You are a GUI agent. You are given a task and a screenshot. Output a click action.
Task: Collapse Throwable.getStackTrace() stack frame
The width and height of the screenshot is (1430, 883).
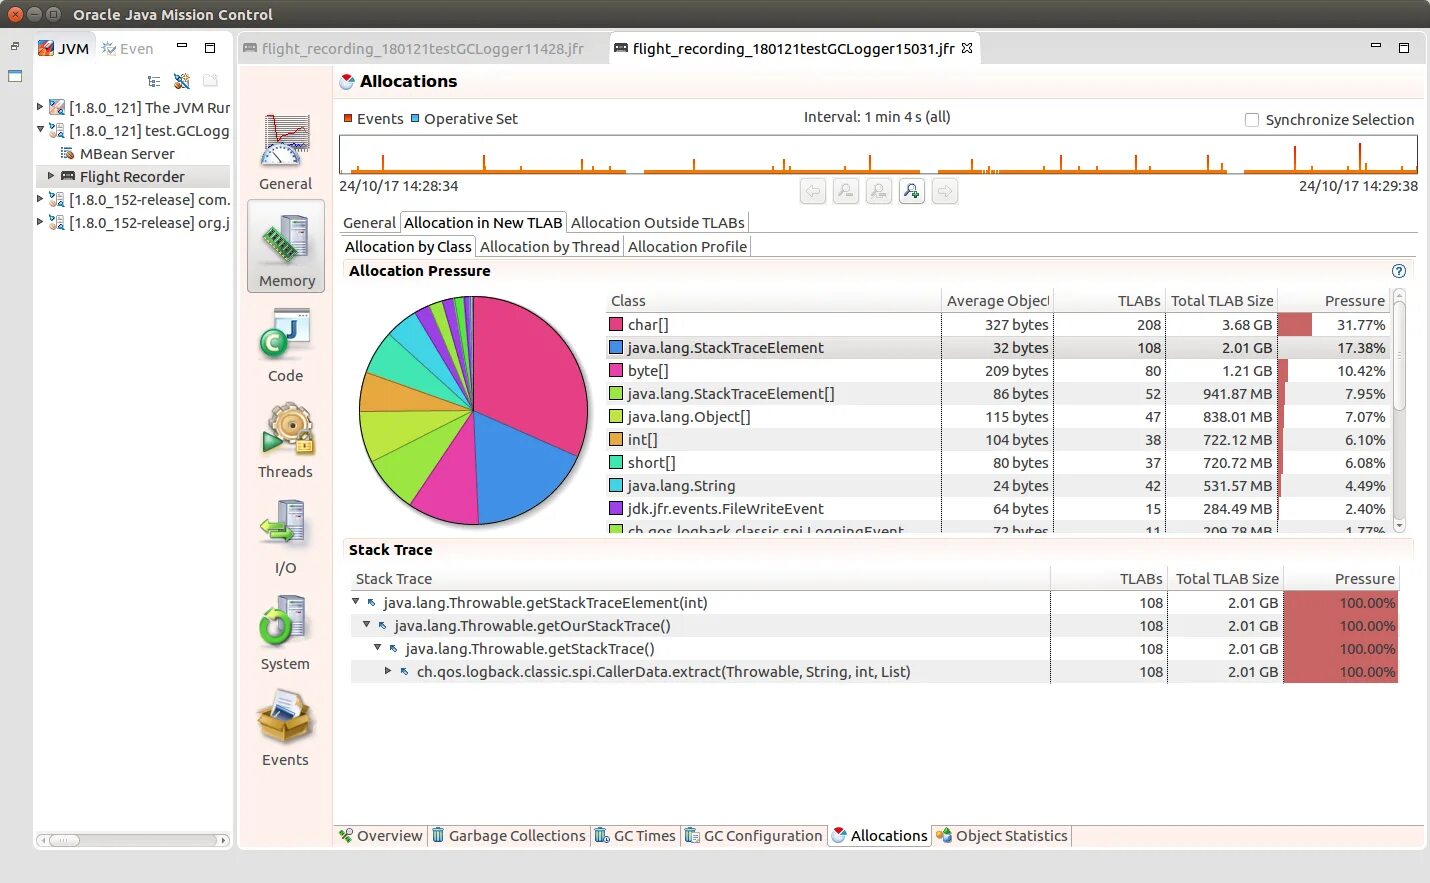(377, 647)
